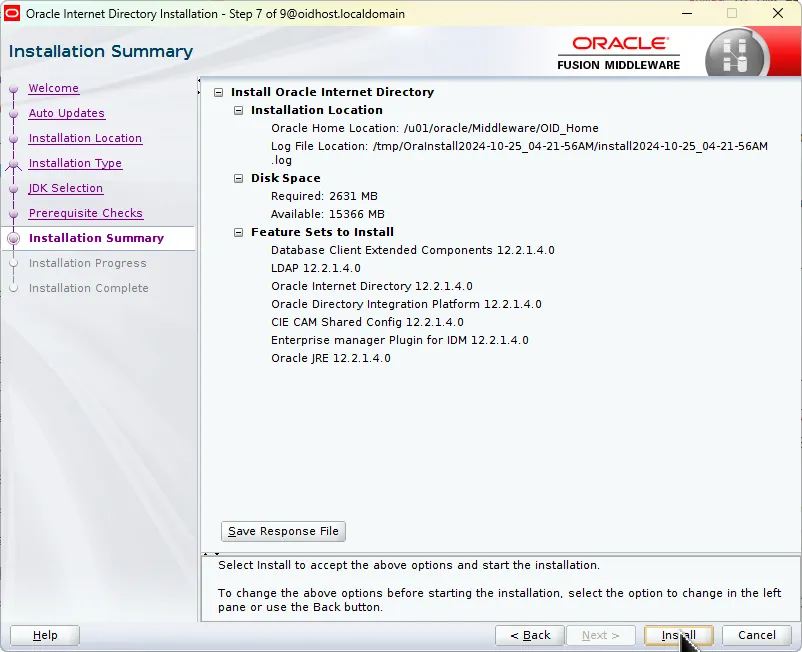Image resolution: width=802 pixels, height=652 pixels.
Task: Click the Save Response File button
Action: pos(283,531)
